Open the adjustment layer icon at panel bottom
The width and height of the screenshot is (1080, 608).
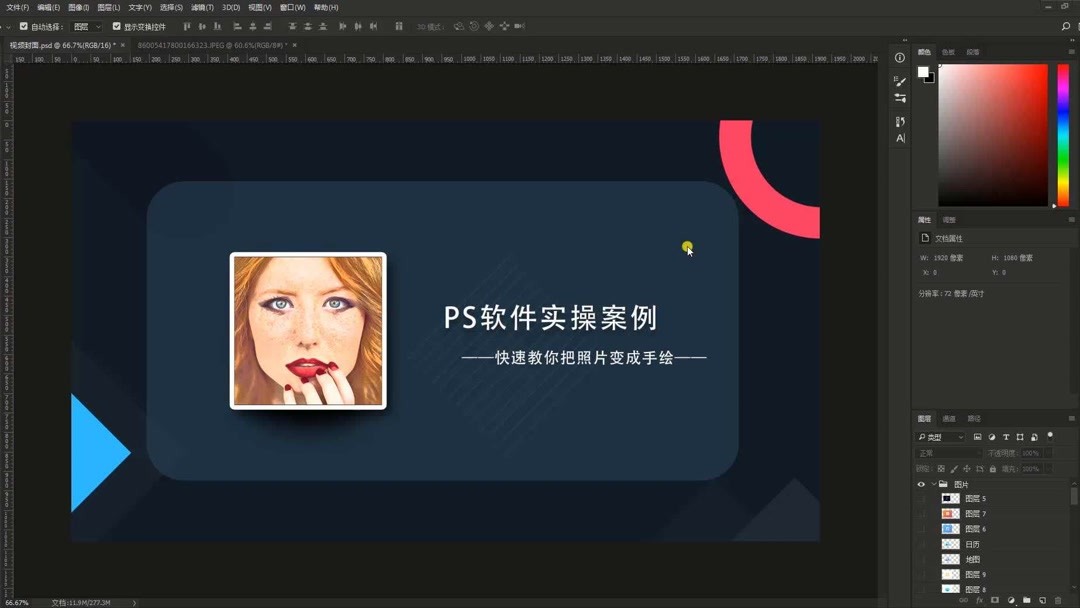pos(1011,600)
